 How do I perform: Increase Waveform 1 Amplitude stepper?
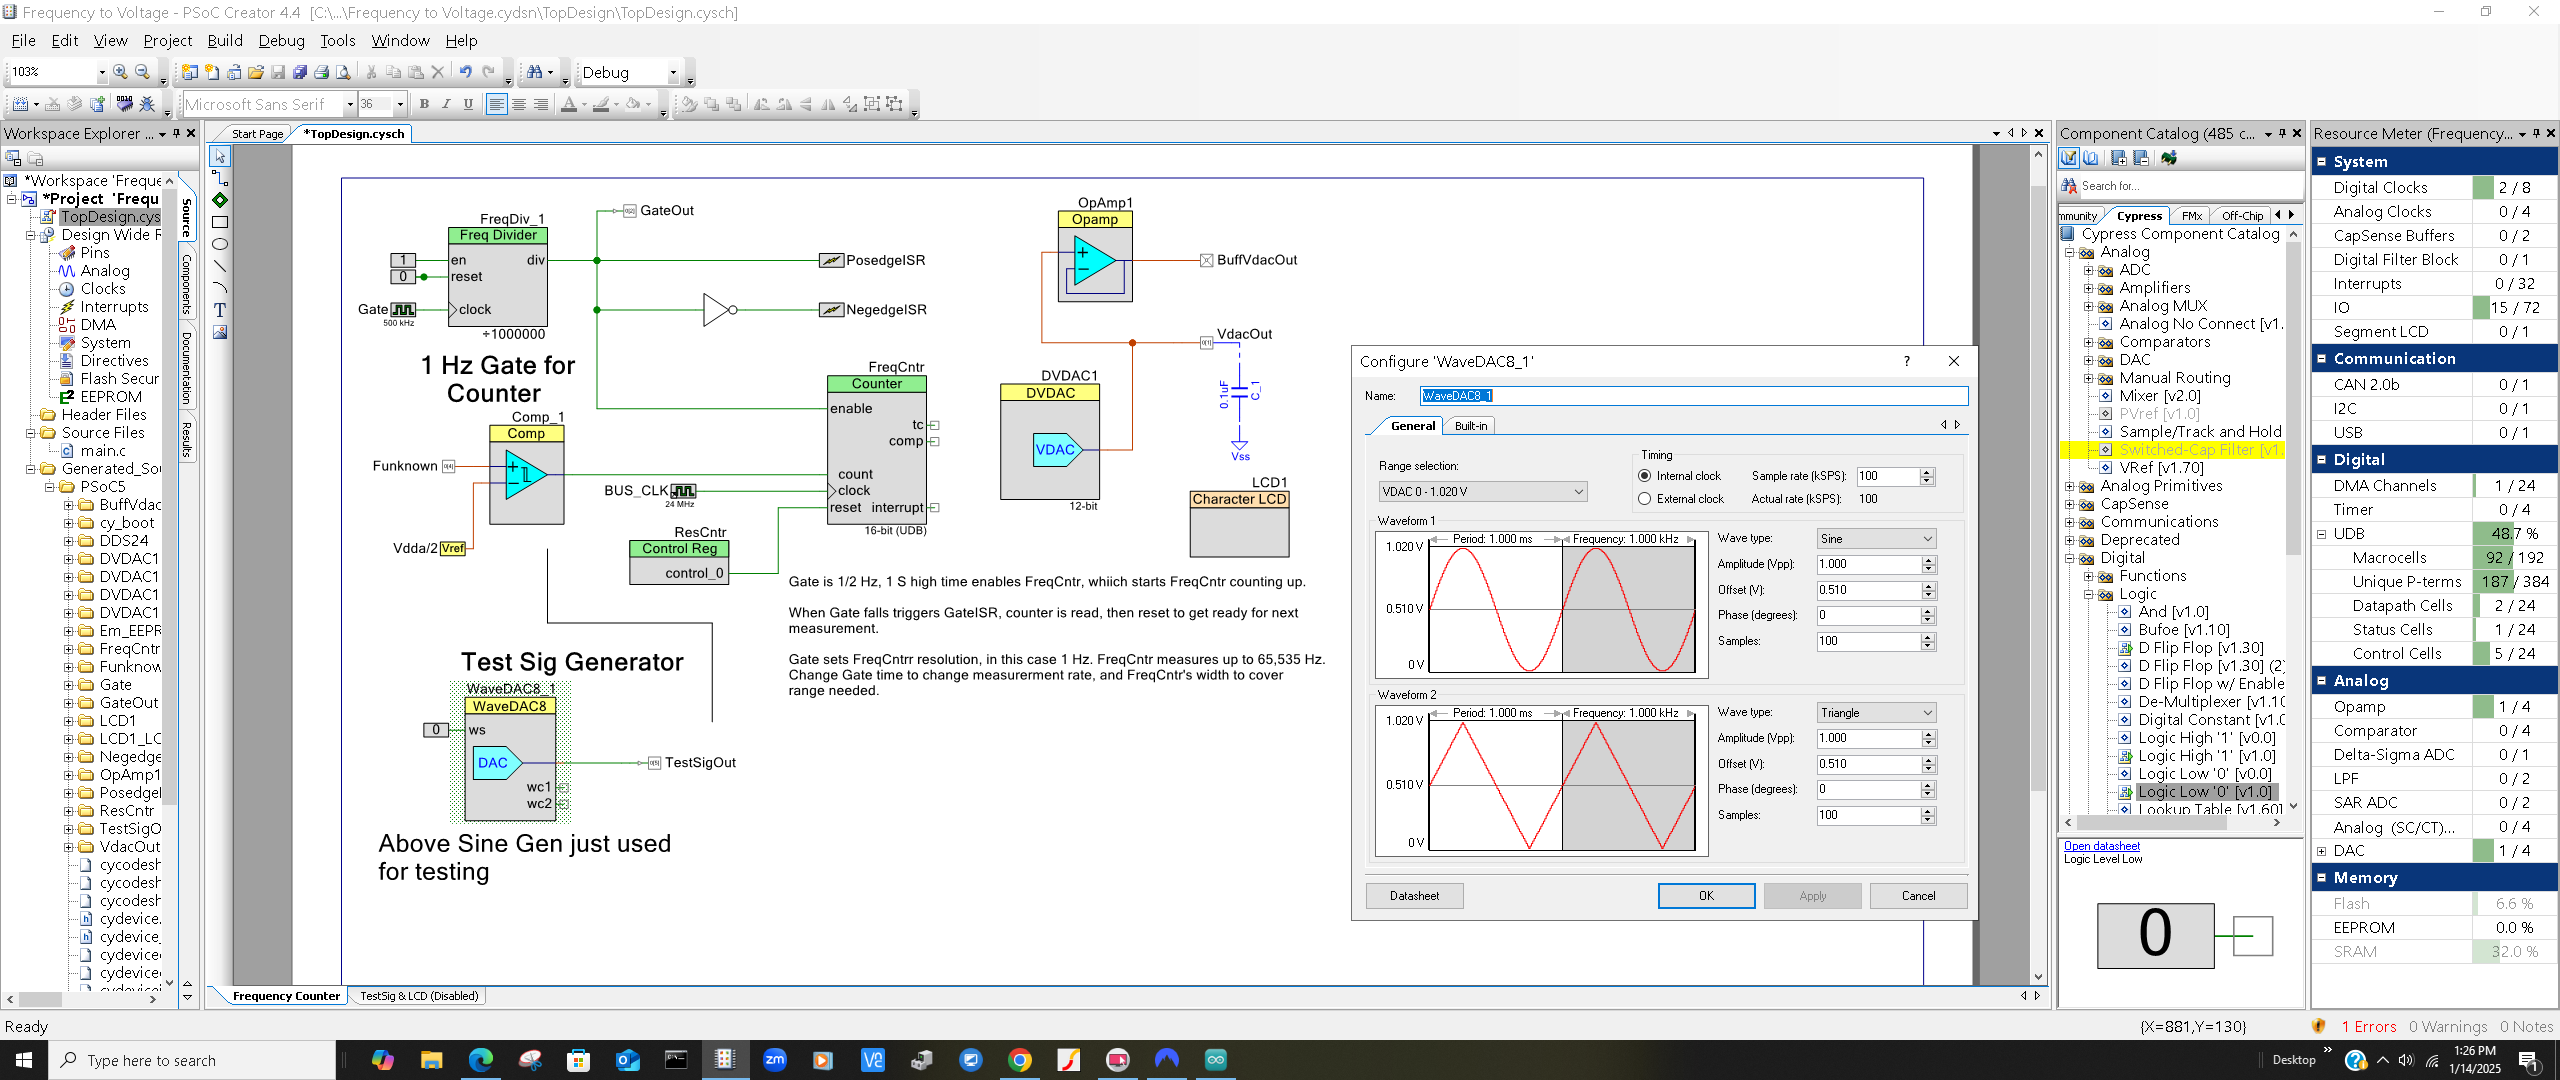1929,560
